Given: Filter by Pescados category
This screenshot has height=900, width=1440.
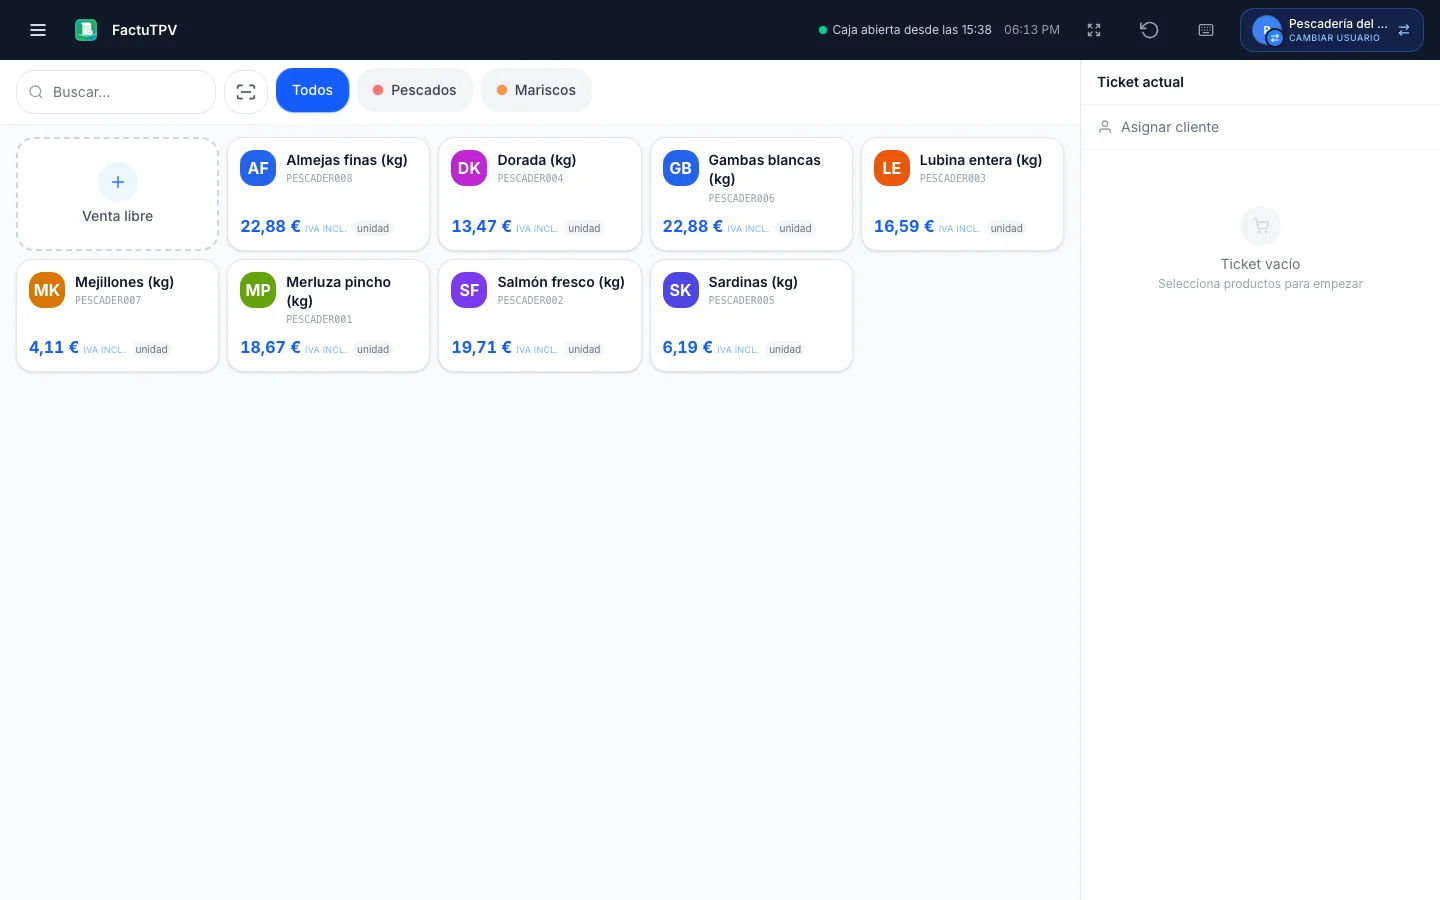Looking at the screenshot, I should point(414,90).
